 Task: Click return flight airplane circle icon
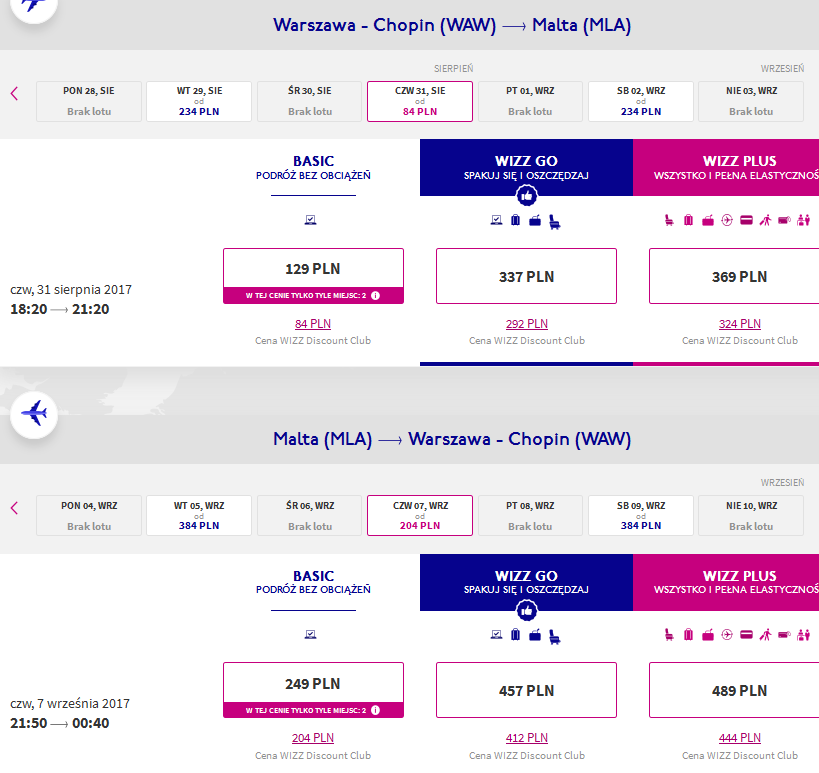[34, 414]
